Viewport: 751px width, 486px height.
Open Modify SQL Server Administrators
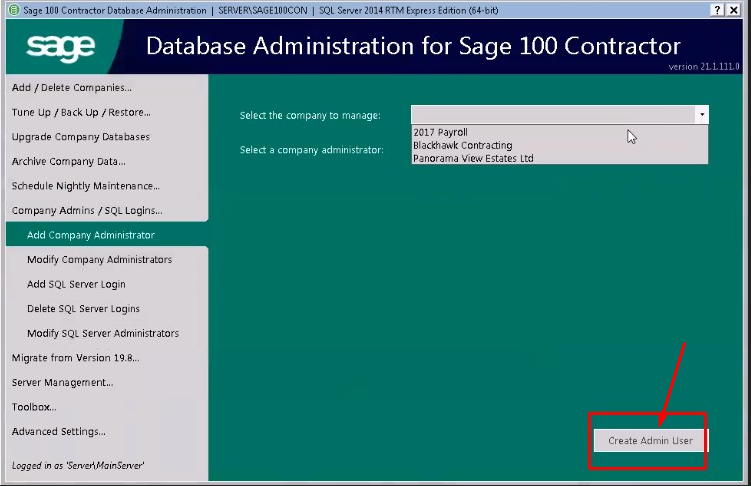(103, 333)
